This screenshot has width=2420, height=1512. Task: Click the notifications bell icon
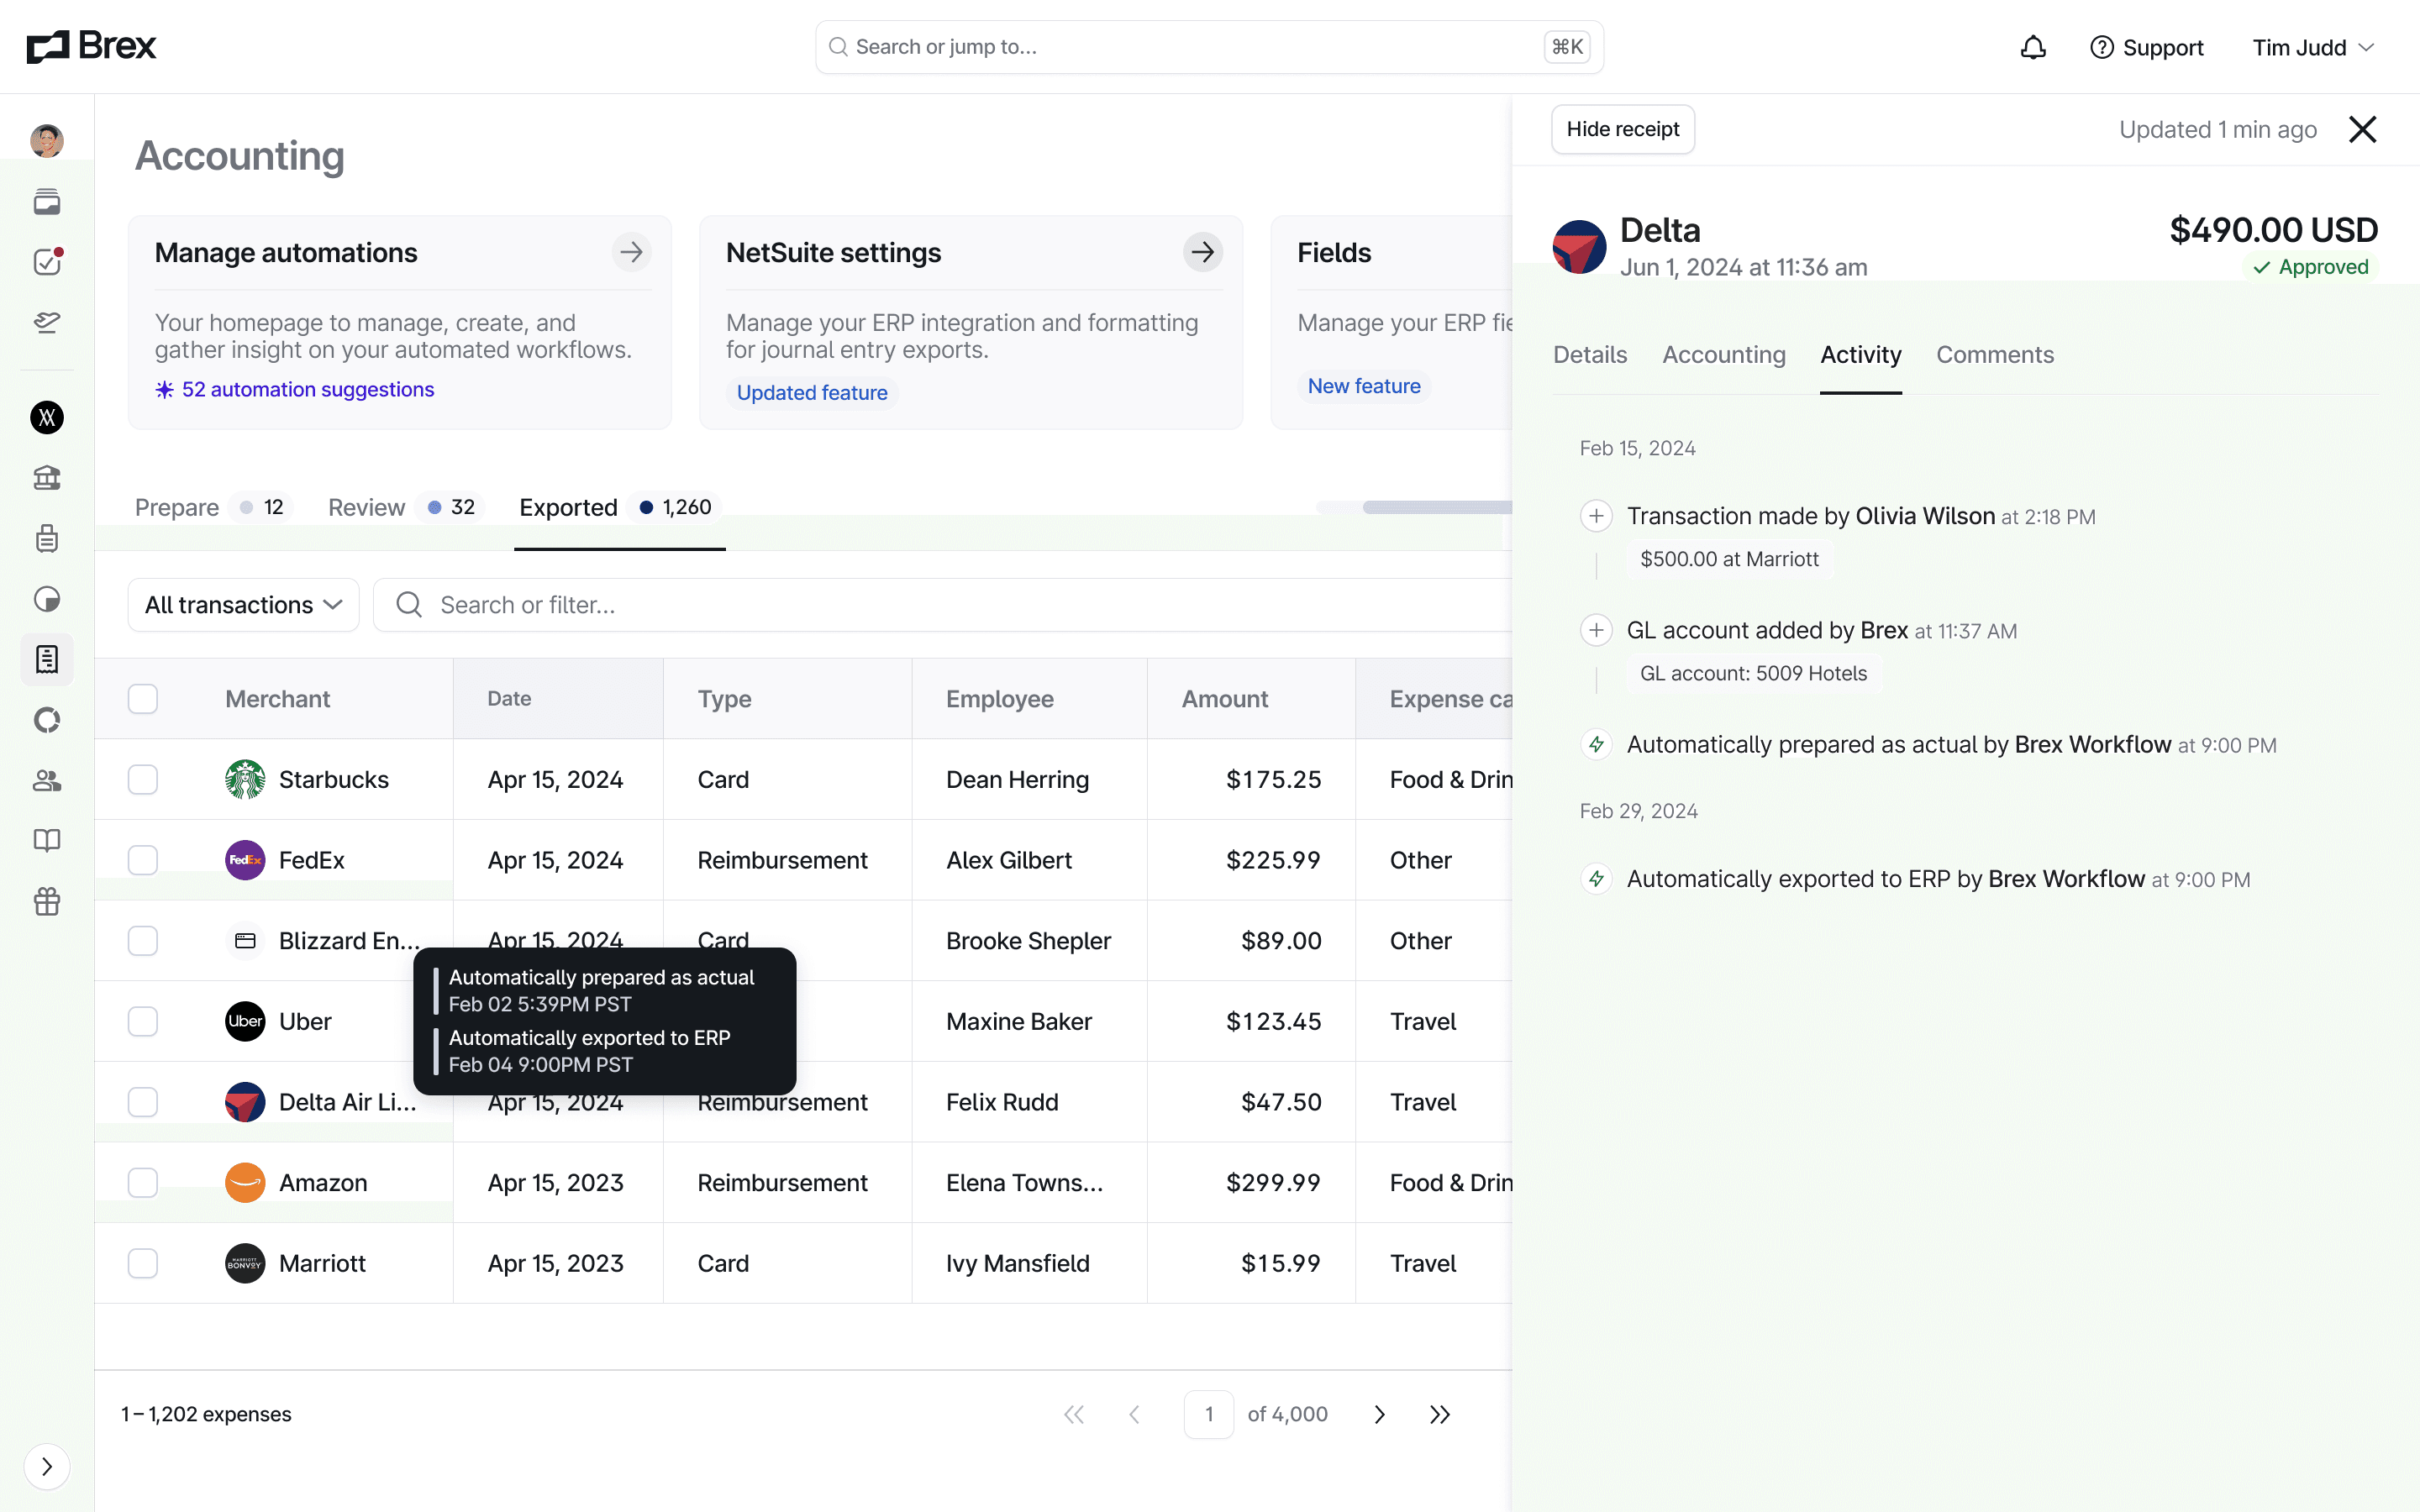2033,47
